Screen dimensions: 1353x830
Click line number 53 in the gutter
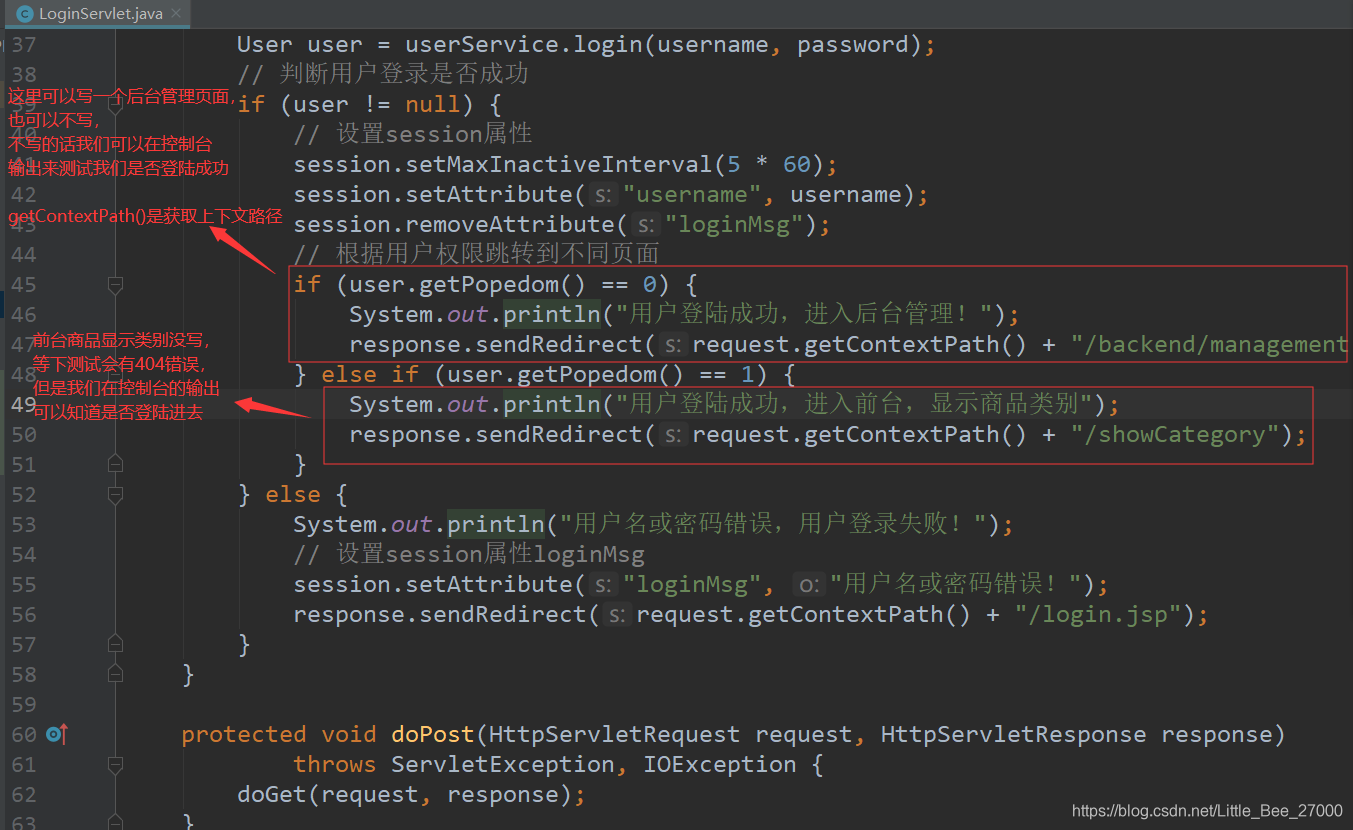click(x=24, y=525)
